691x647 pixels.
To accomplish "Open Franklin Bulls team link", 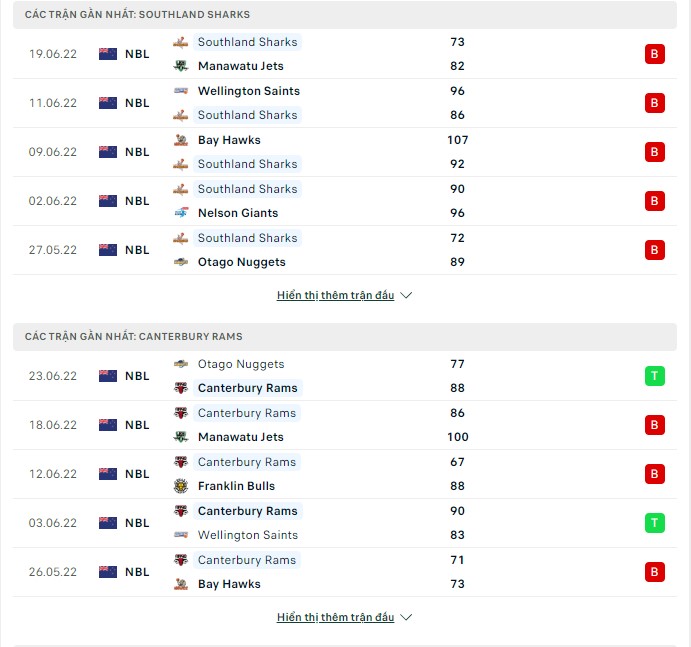I will click(x=236, y=486).
